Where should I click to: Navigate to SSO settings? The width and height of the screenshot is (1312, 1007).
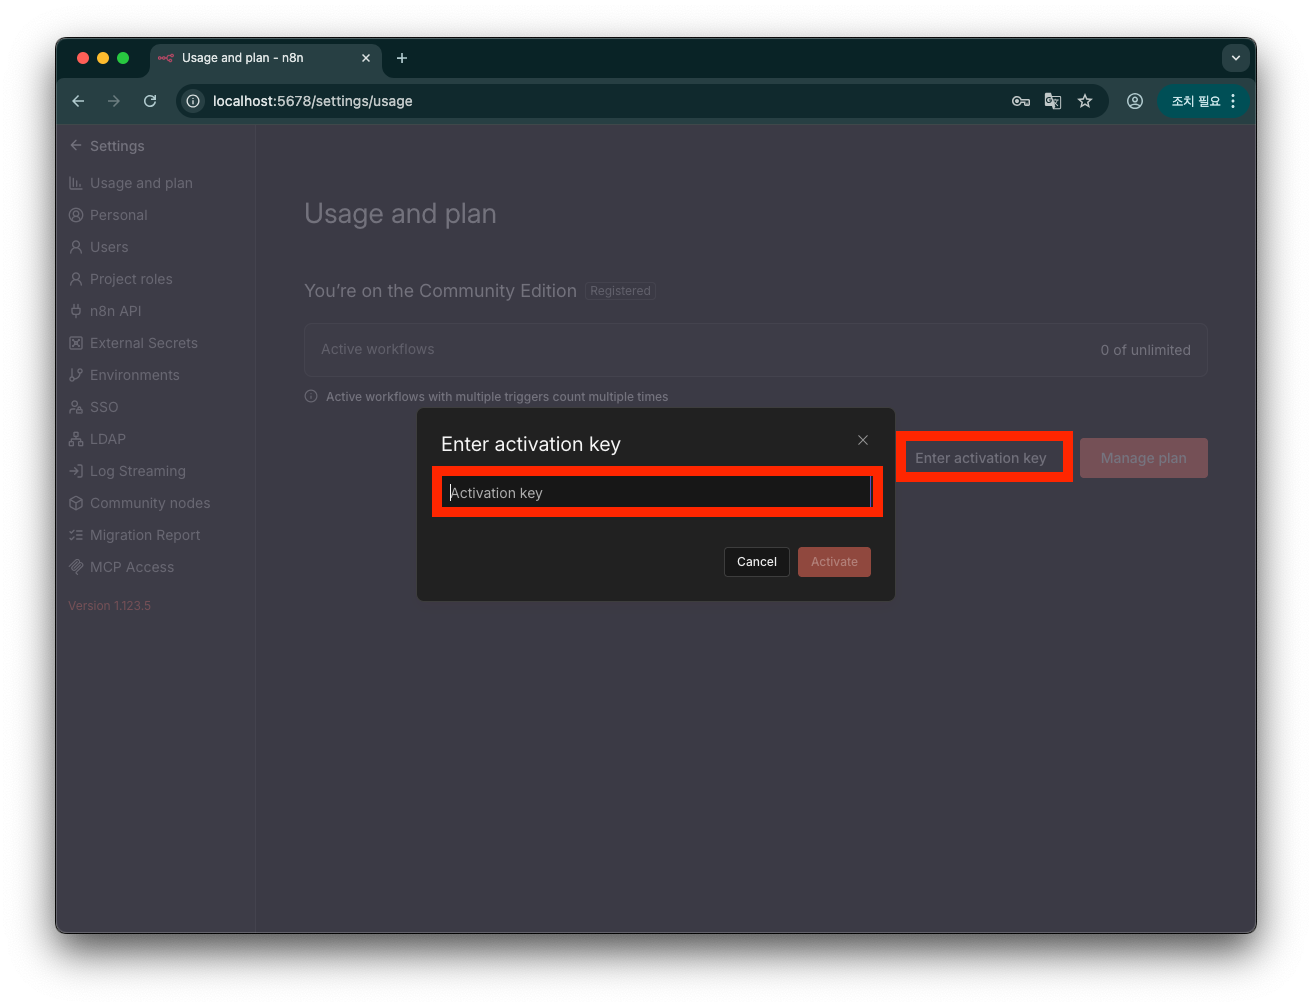click(x=104, y=407)
